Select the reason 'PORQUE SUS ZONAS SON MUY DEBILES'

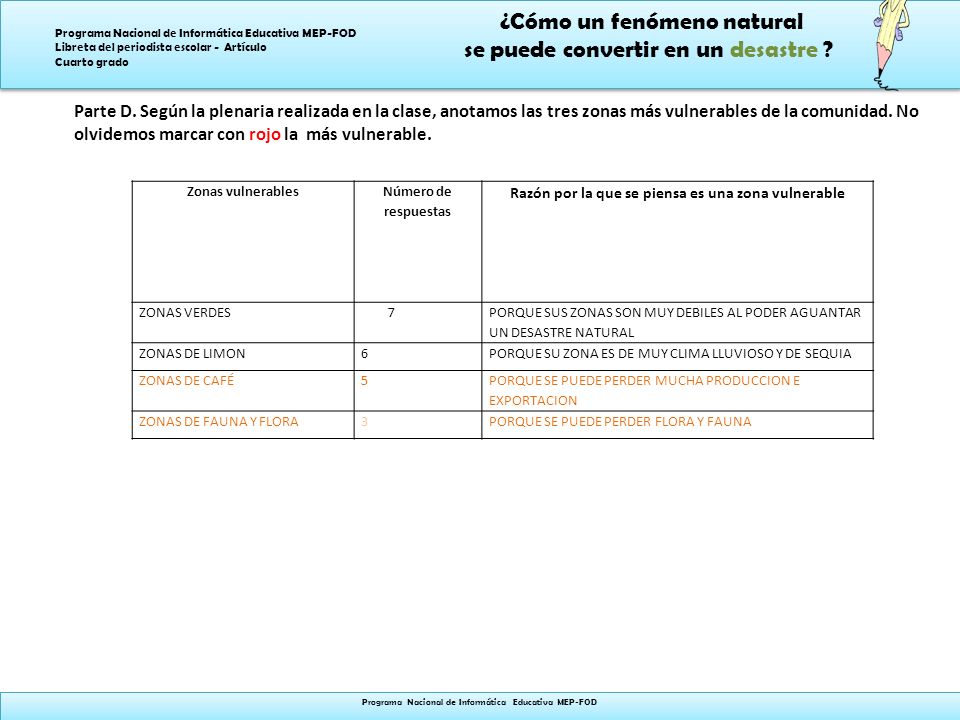pyautogui.click(x=677, y=322)
